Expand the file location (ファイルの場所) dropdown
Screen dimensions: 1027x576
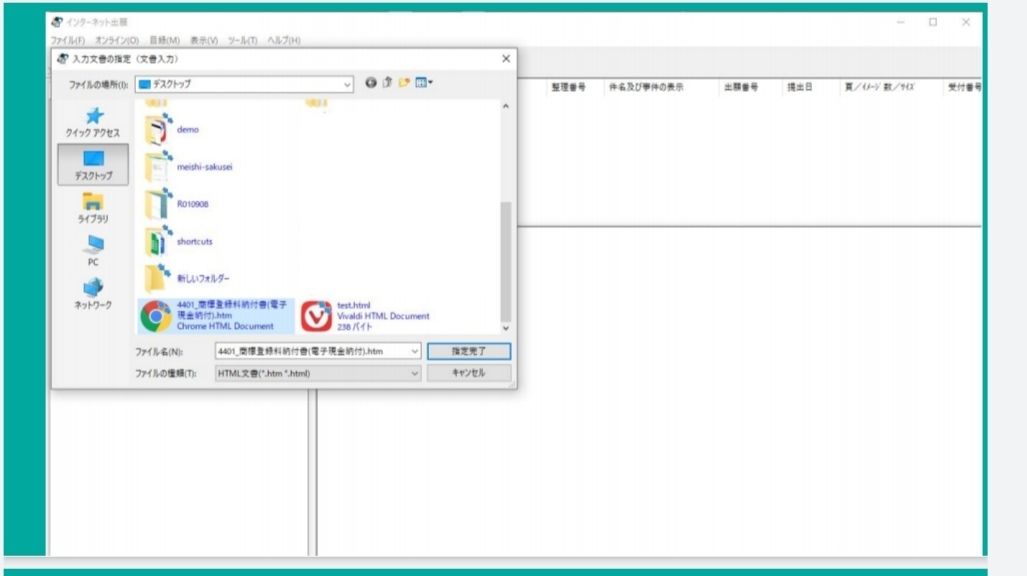click(x=347, y=84)
